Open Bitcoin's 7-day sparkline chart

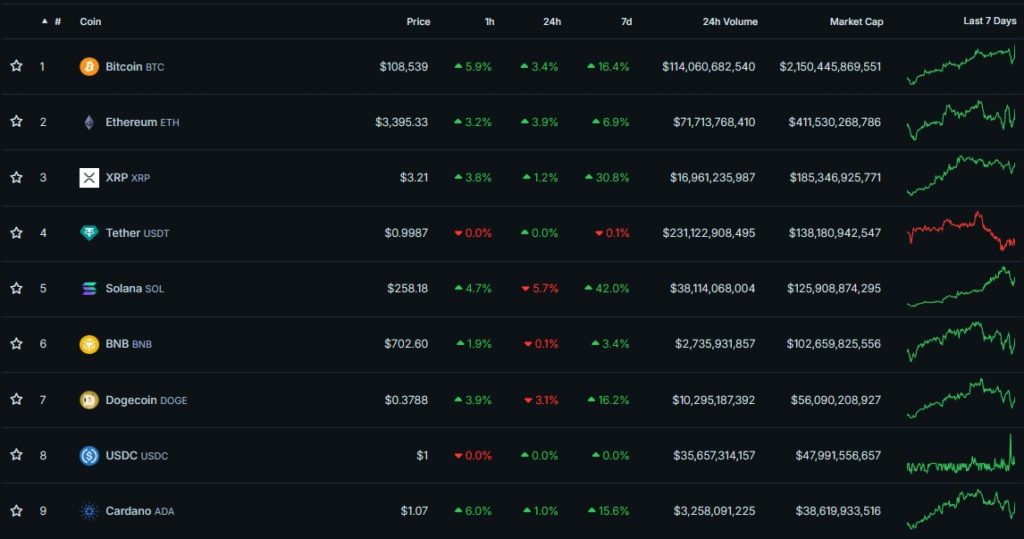click(961, 65)
